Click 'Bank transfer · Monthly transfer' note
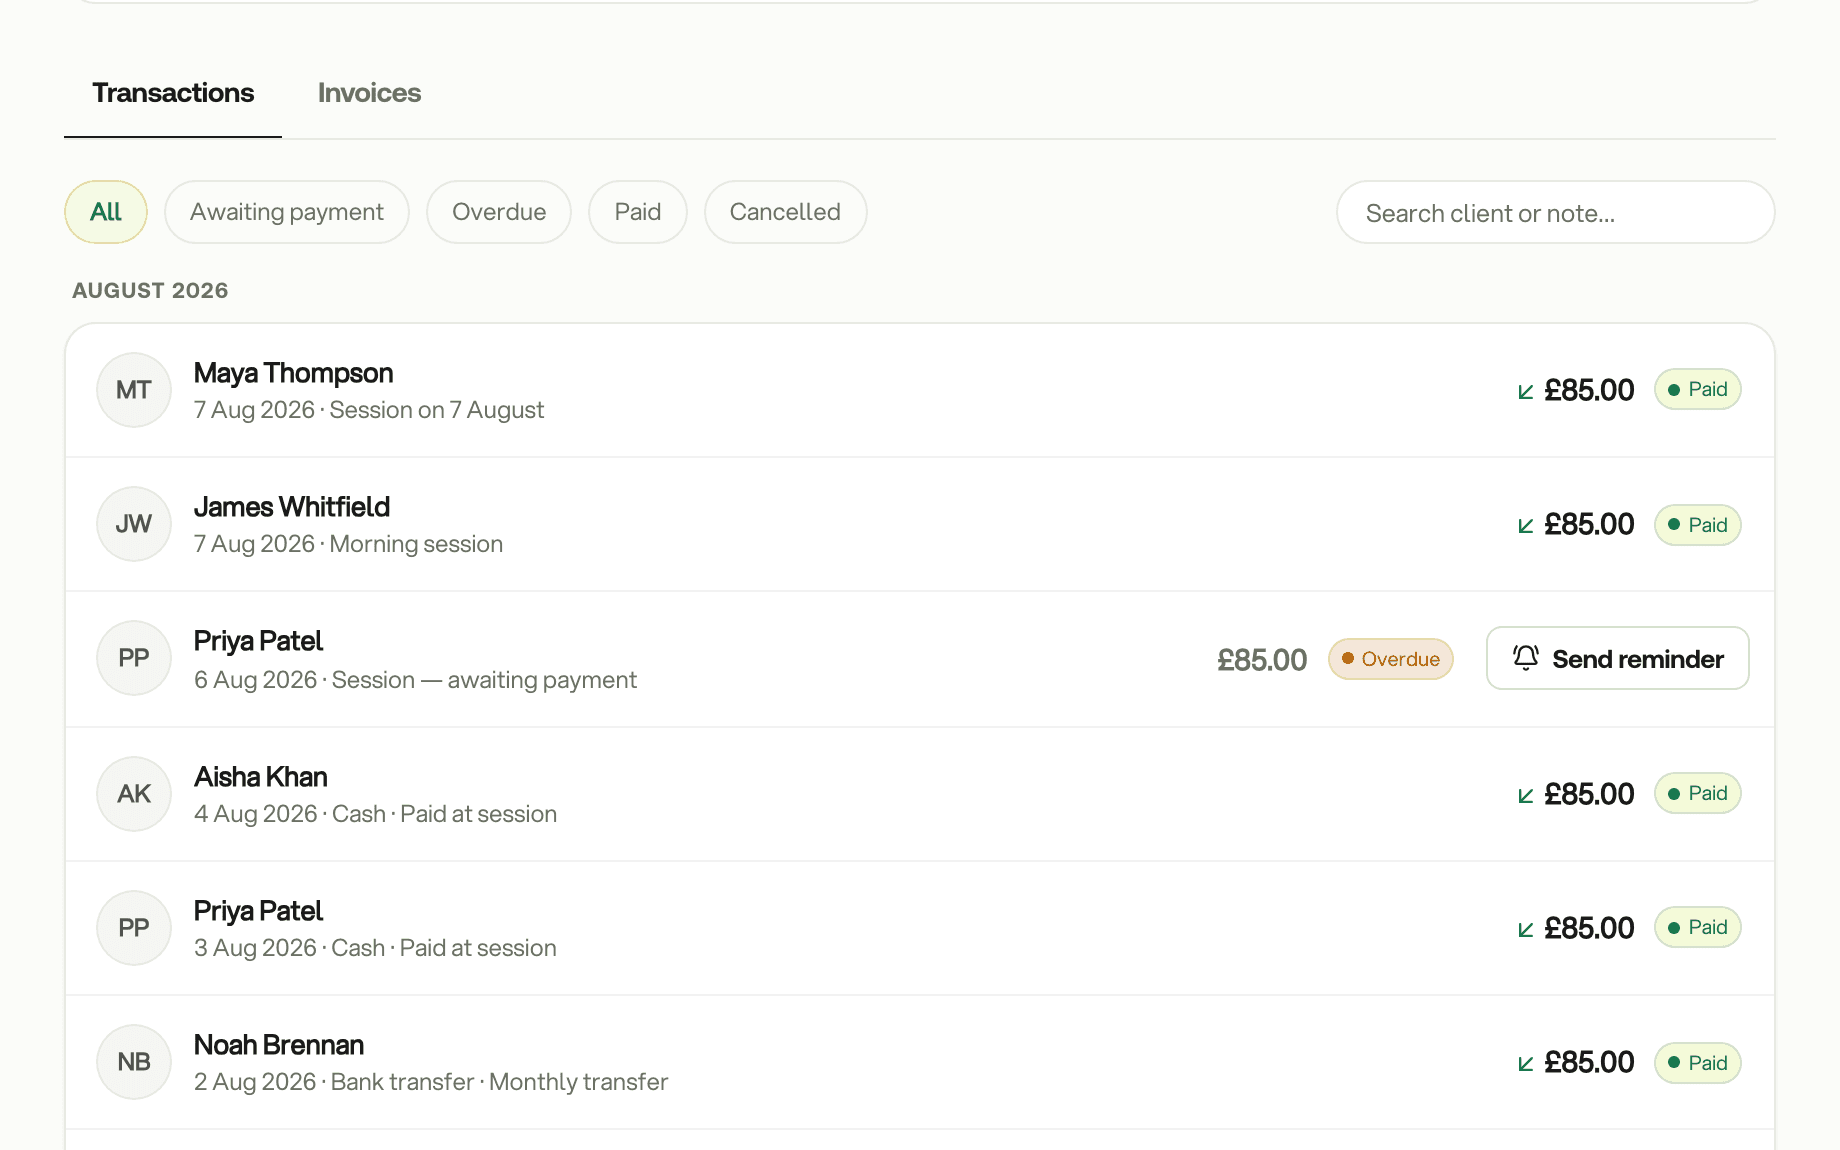 click(x=499, y=1082)
